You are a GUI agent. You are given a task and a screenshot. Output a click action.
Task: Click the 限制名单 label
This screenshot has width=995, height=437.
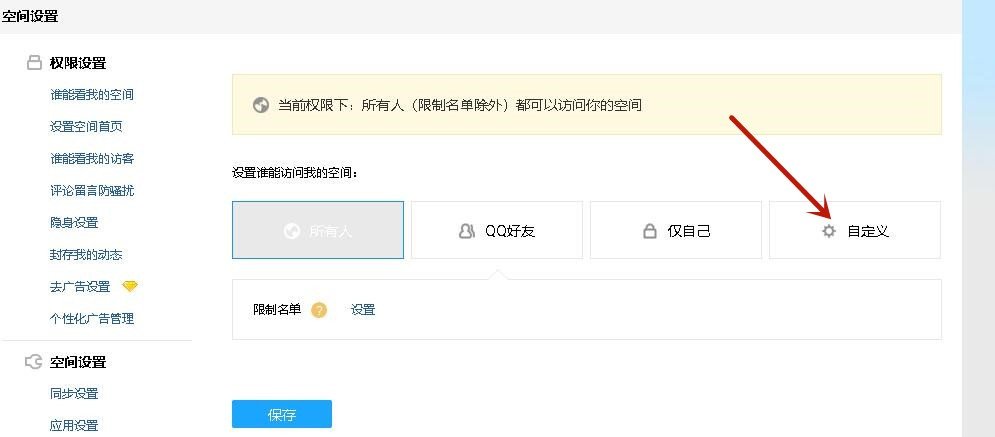click(x=277, y=310)
